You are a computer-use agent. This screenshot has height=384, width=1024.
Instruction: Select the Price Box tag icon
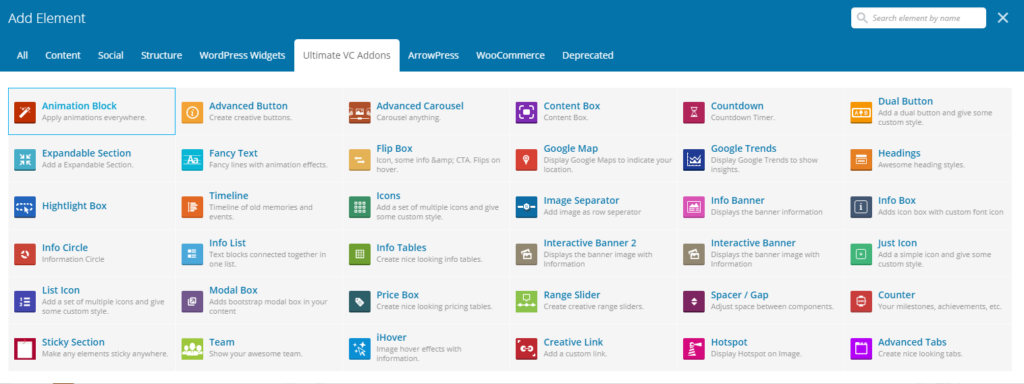(x=359, y=301)
